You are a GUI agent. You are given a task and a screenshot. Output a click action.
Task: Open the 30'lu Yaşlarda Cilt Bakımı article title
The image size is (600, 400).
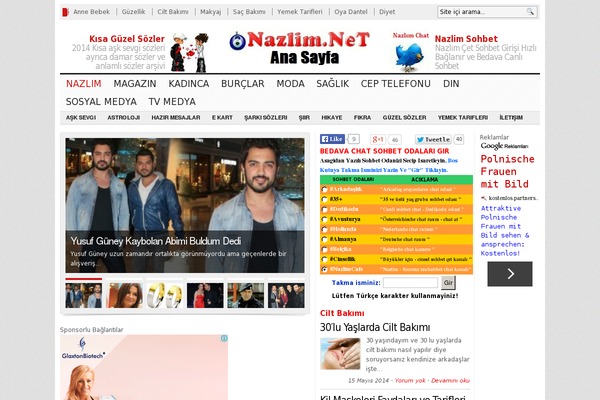point(375,327)
